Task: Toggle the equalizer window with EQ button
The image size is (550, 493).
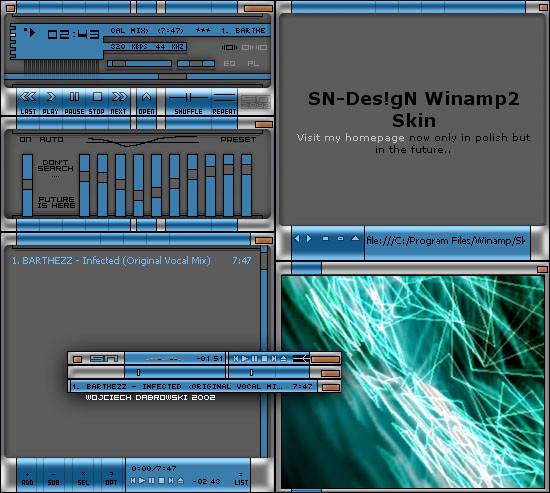Action: (229, 64)
